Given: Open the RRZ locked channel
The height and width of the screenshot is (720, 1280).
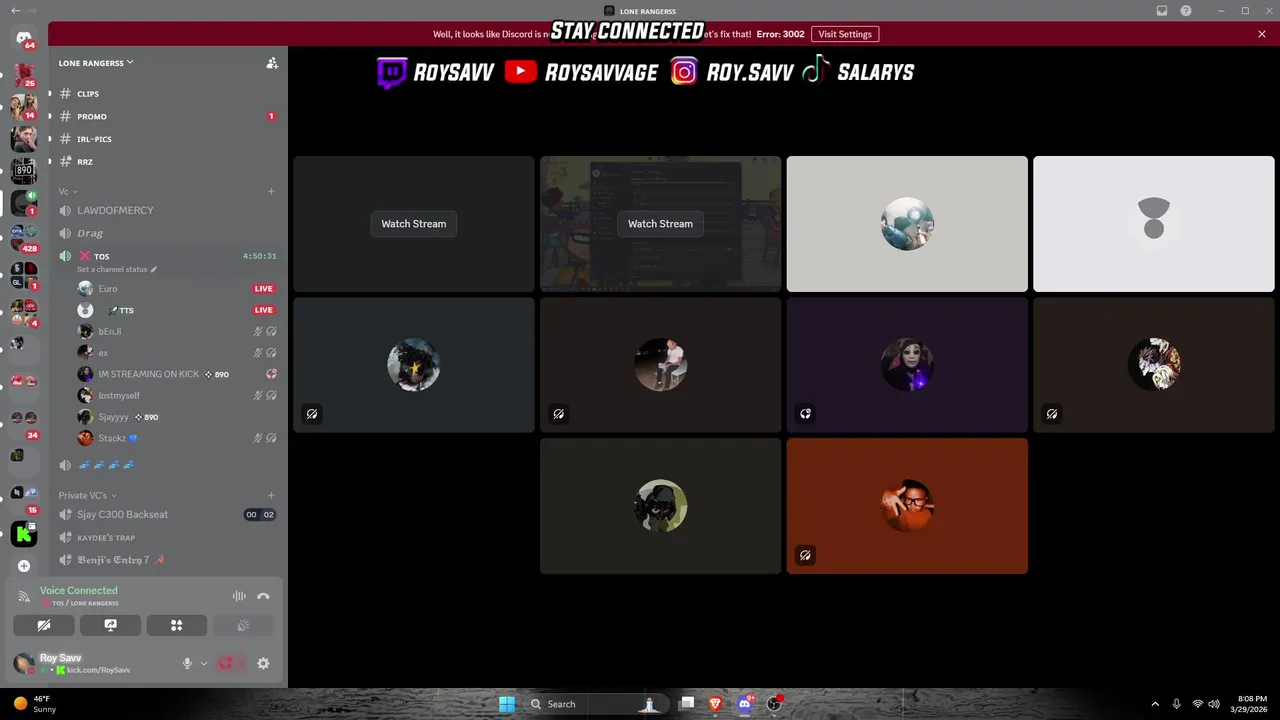Looking at the screenshot, I should click(167, 162).
